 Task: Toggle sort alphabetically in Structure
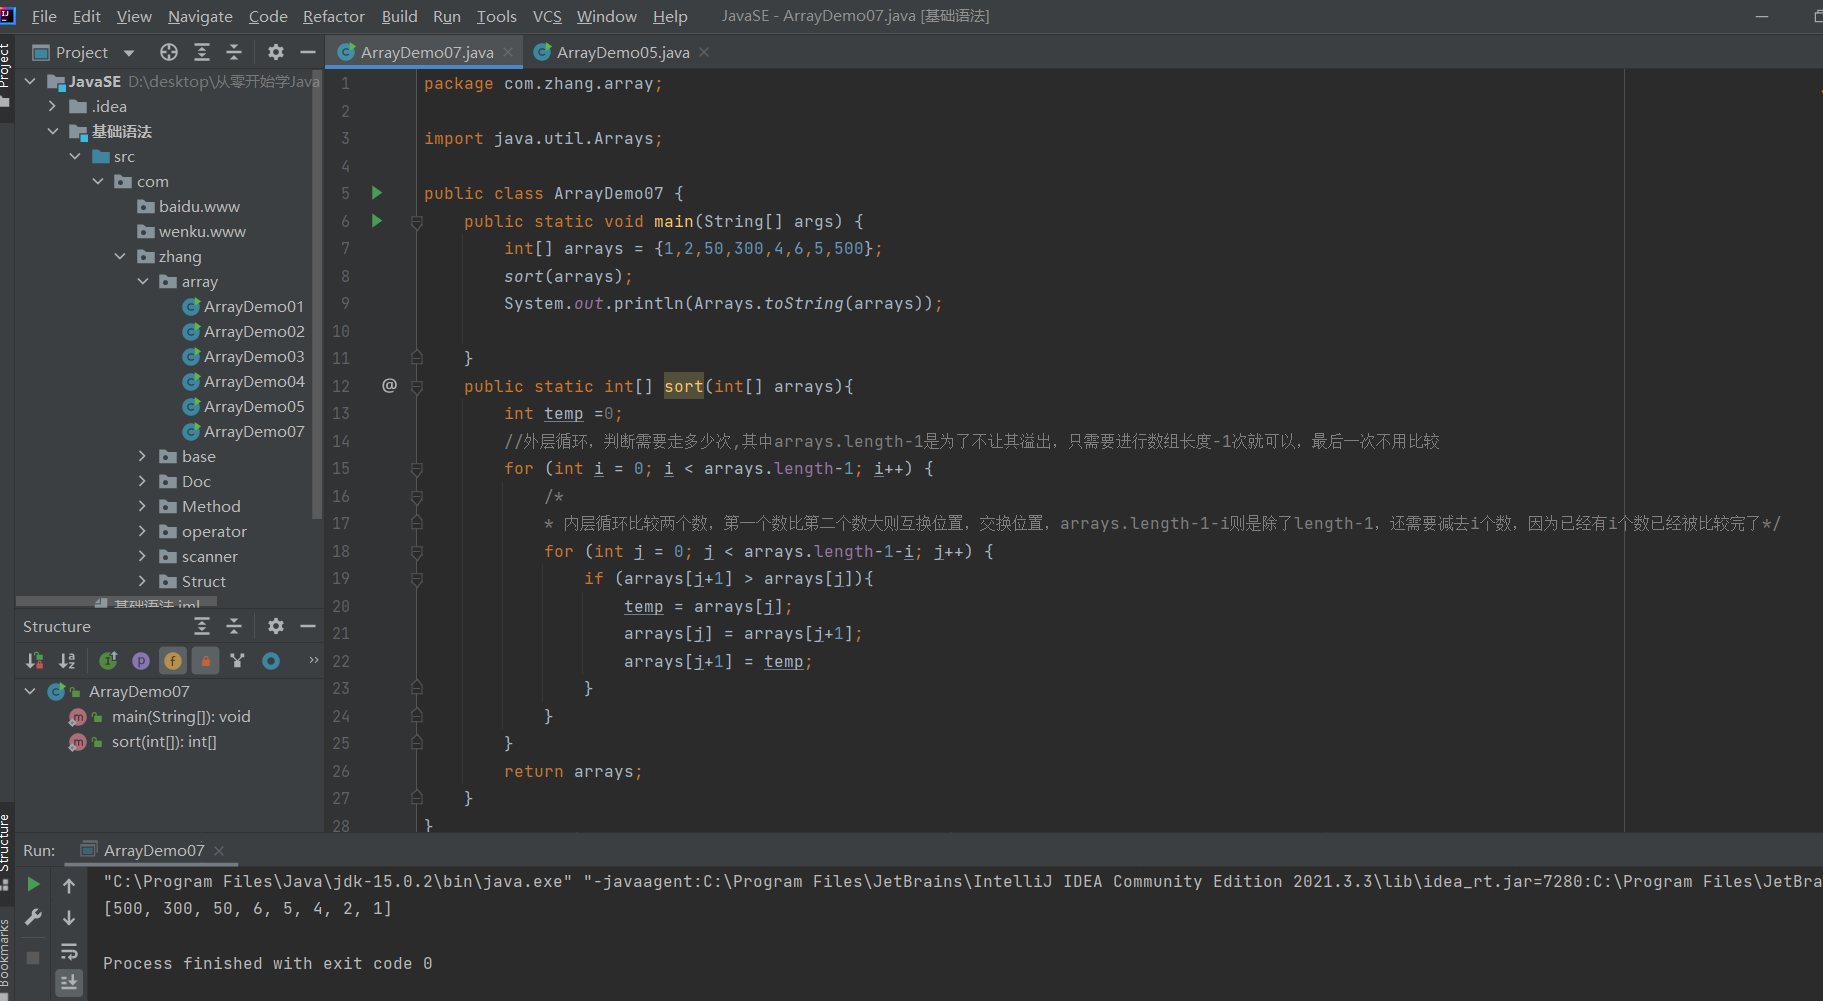pyautogui.click(x=67, y=660)
